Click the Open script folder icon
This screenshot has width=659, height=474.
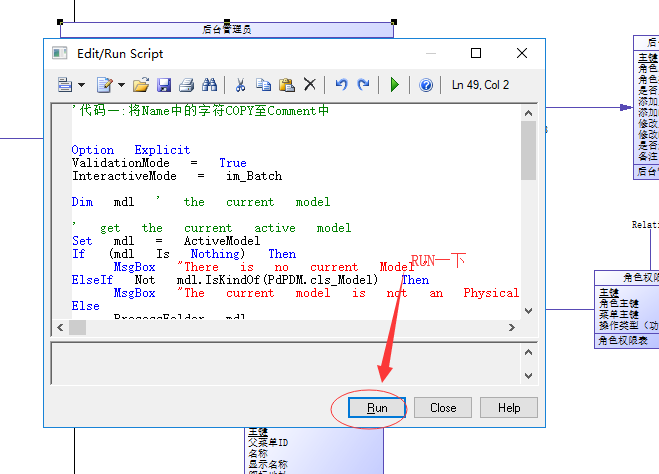(141, 86)
